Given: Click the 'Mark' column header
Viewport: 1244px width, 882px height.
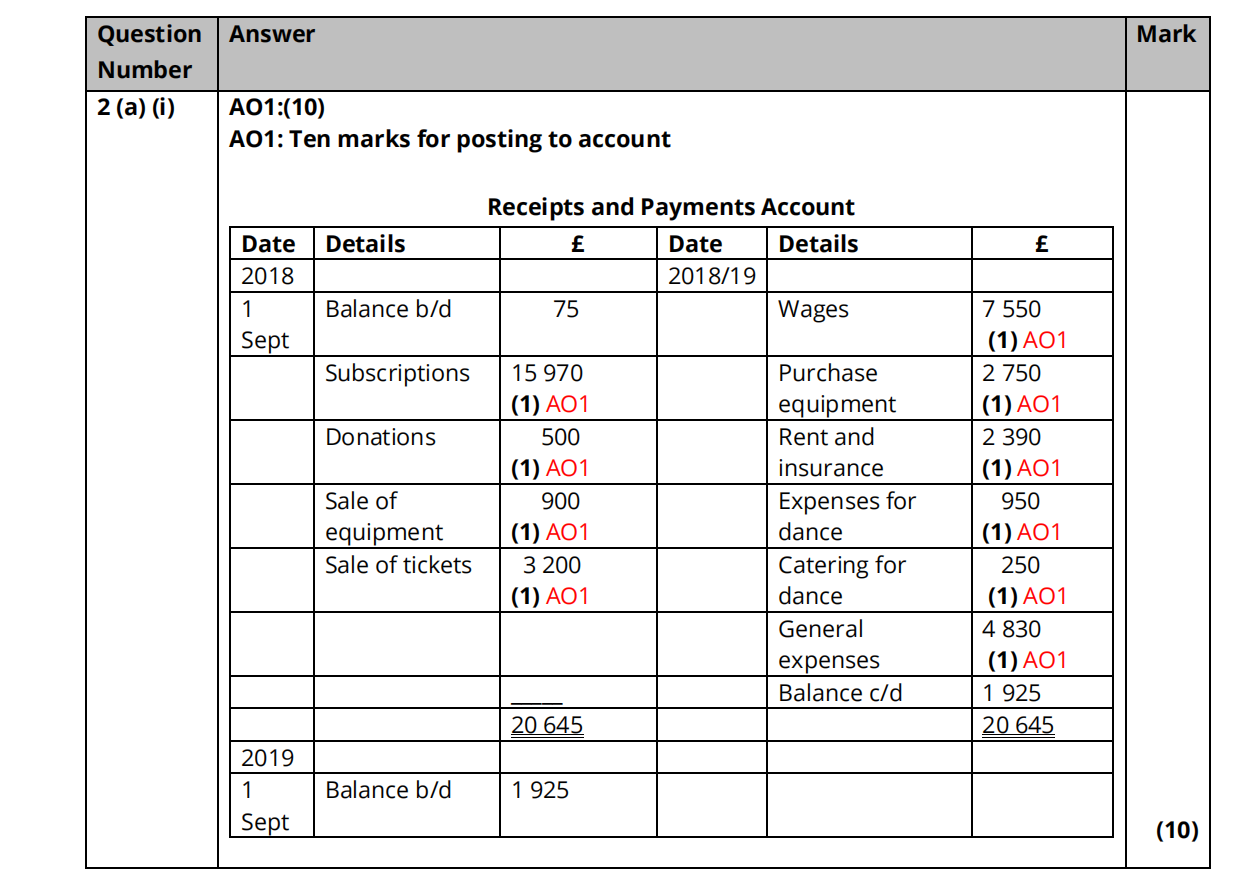Looking at the screenshot, I should click(1165, 34).
